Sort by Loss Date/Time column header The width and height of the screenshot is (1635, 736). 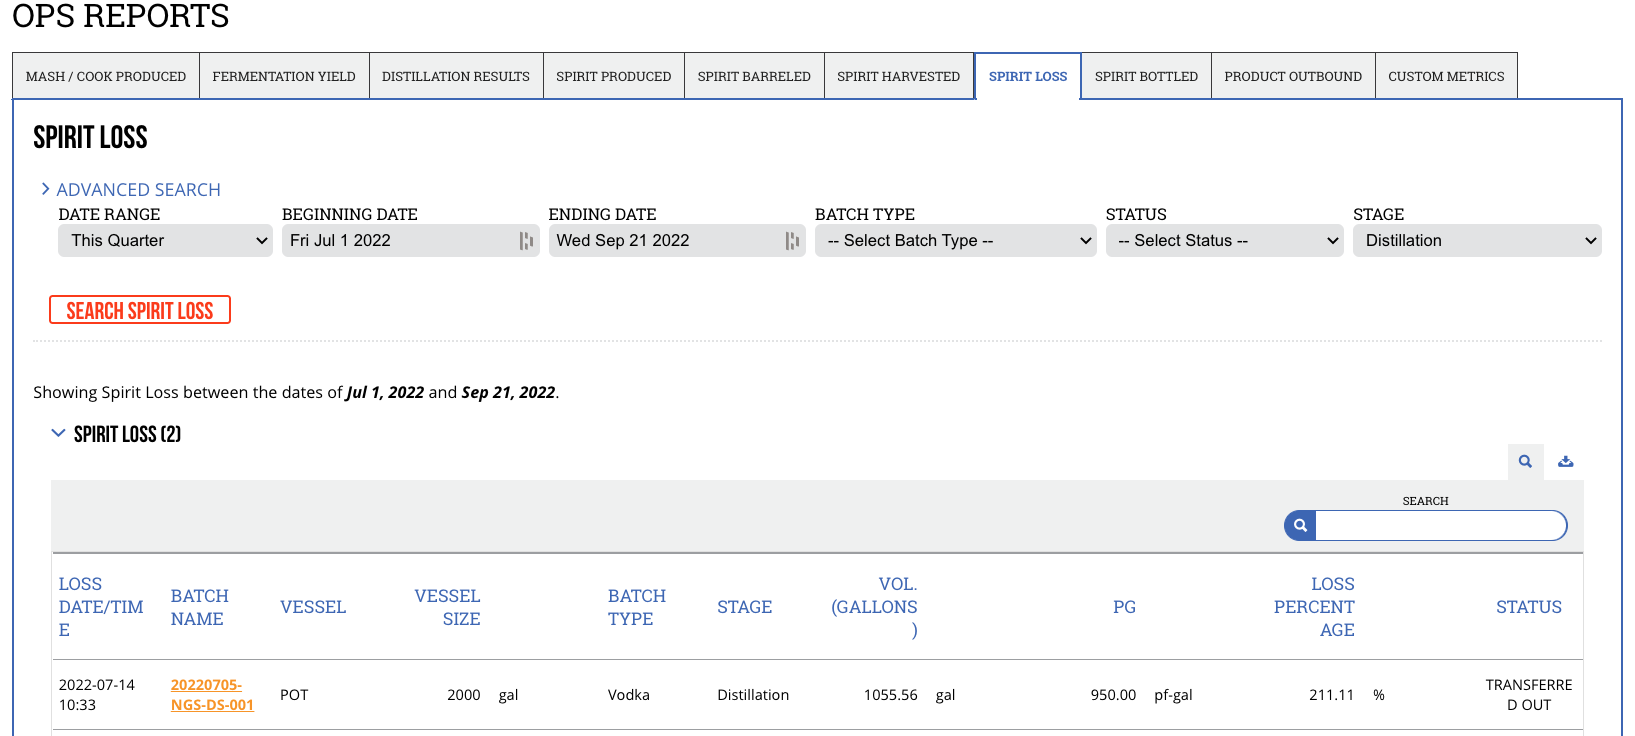[101, 607]
